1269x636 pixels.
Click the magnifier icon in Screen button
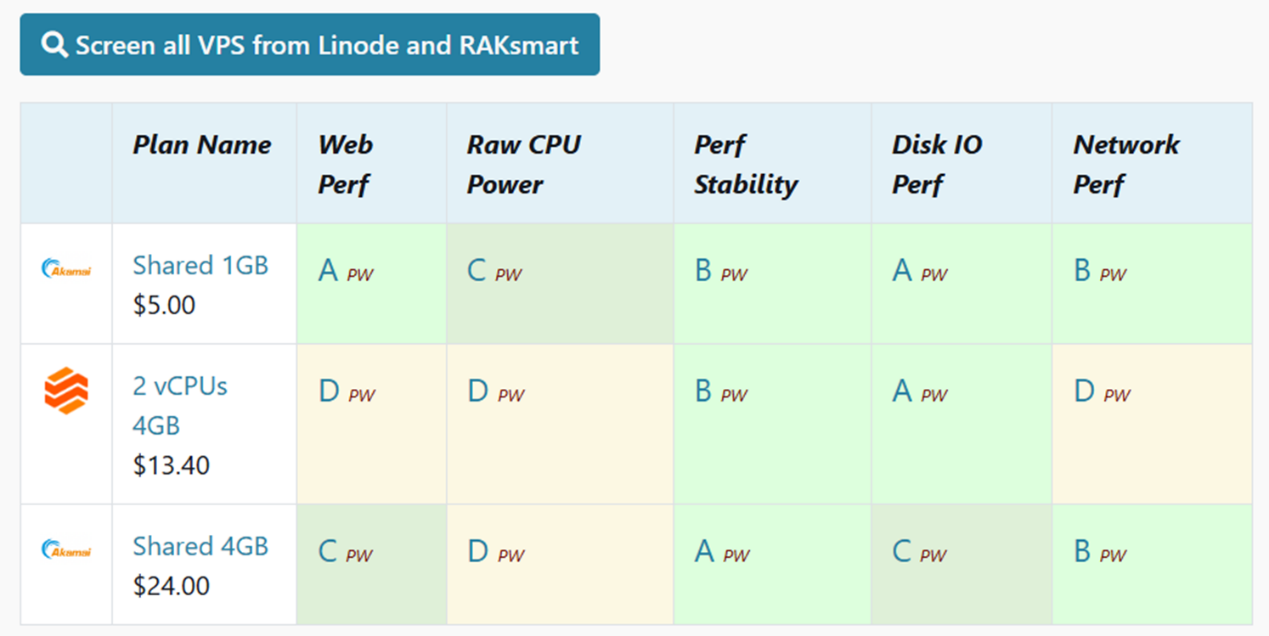(53, 45)
